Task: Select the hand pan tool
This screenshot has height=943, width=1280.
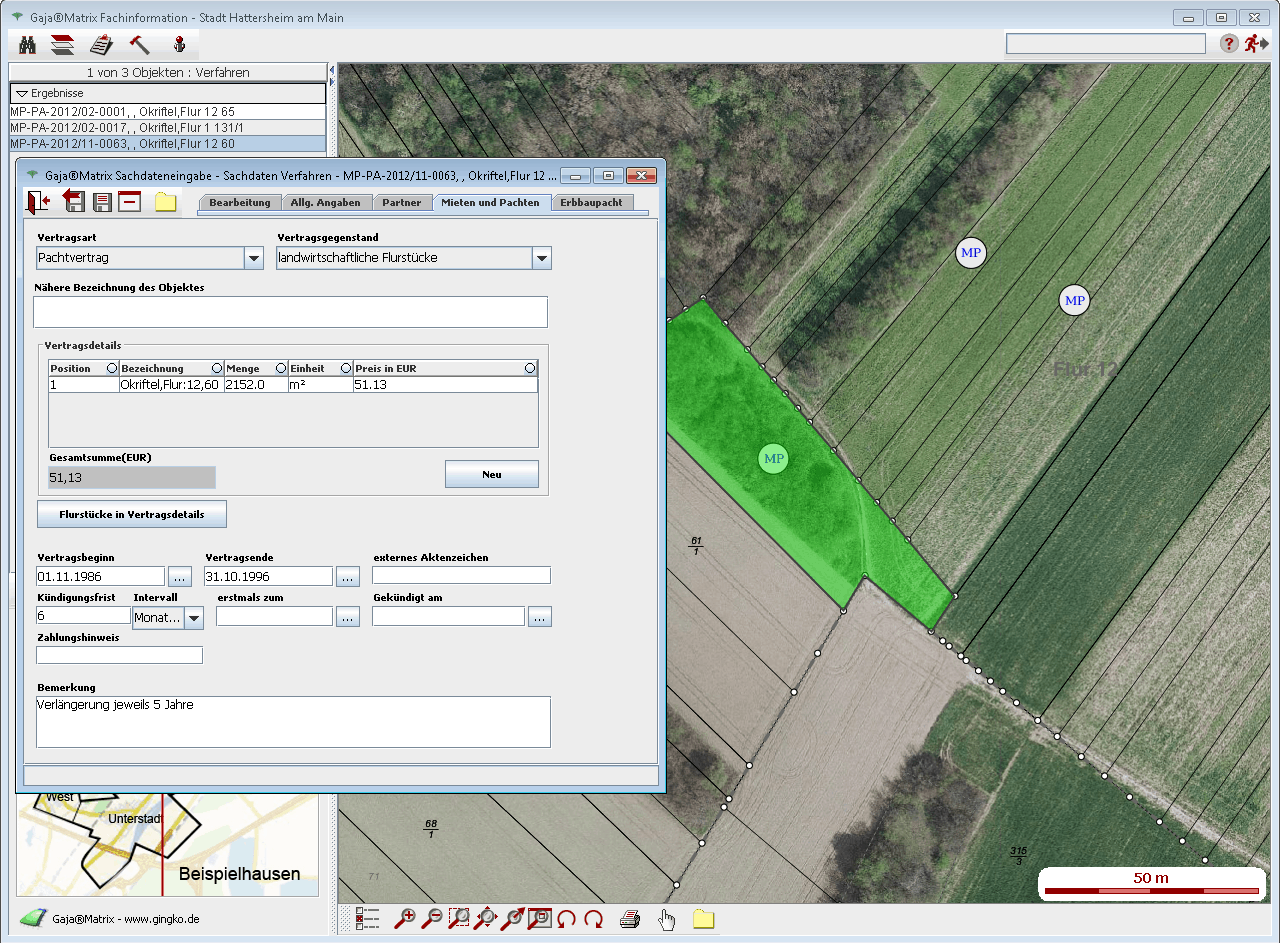Action: (666, 919)
